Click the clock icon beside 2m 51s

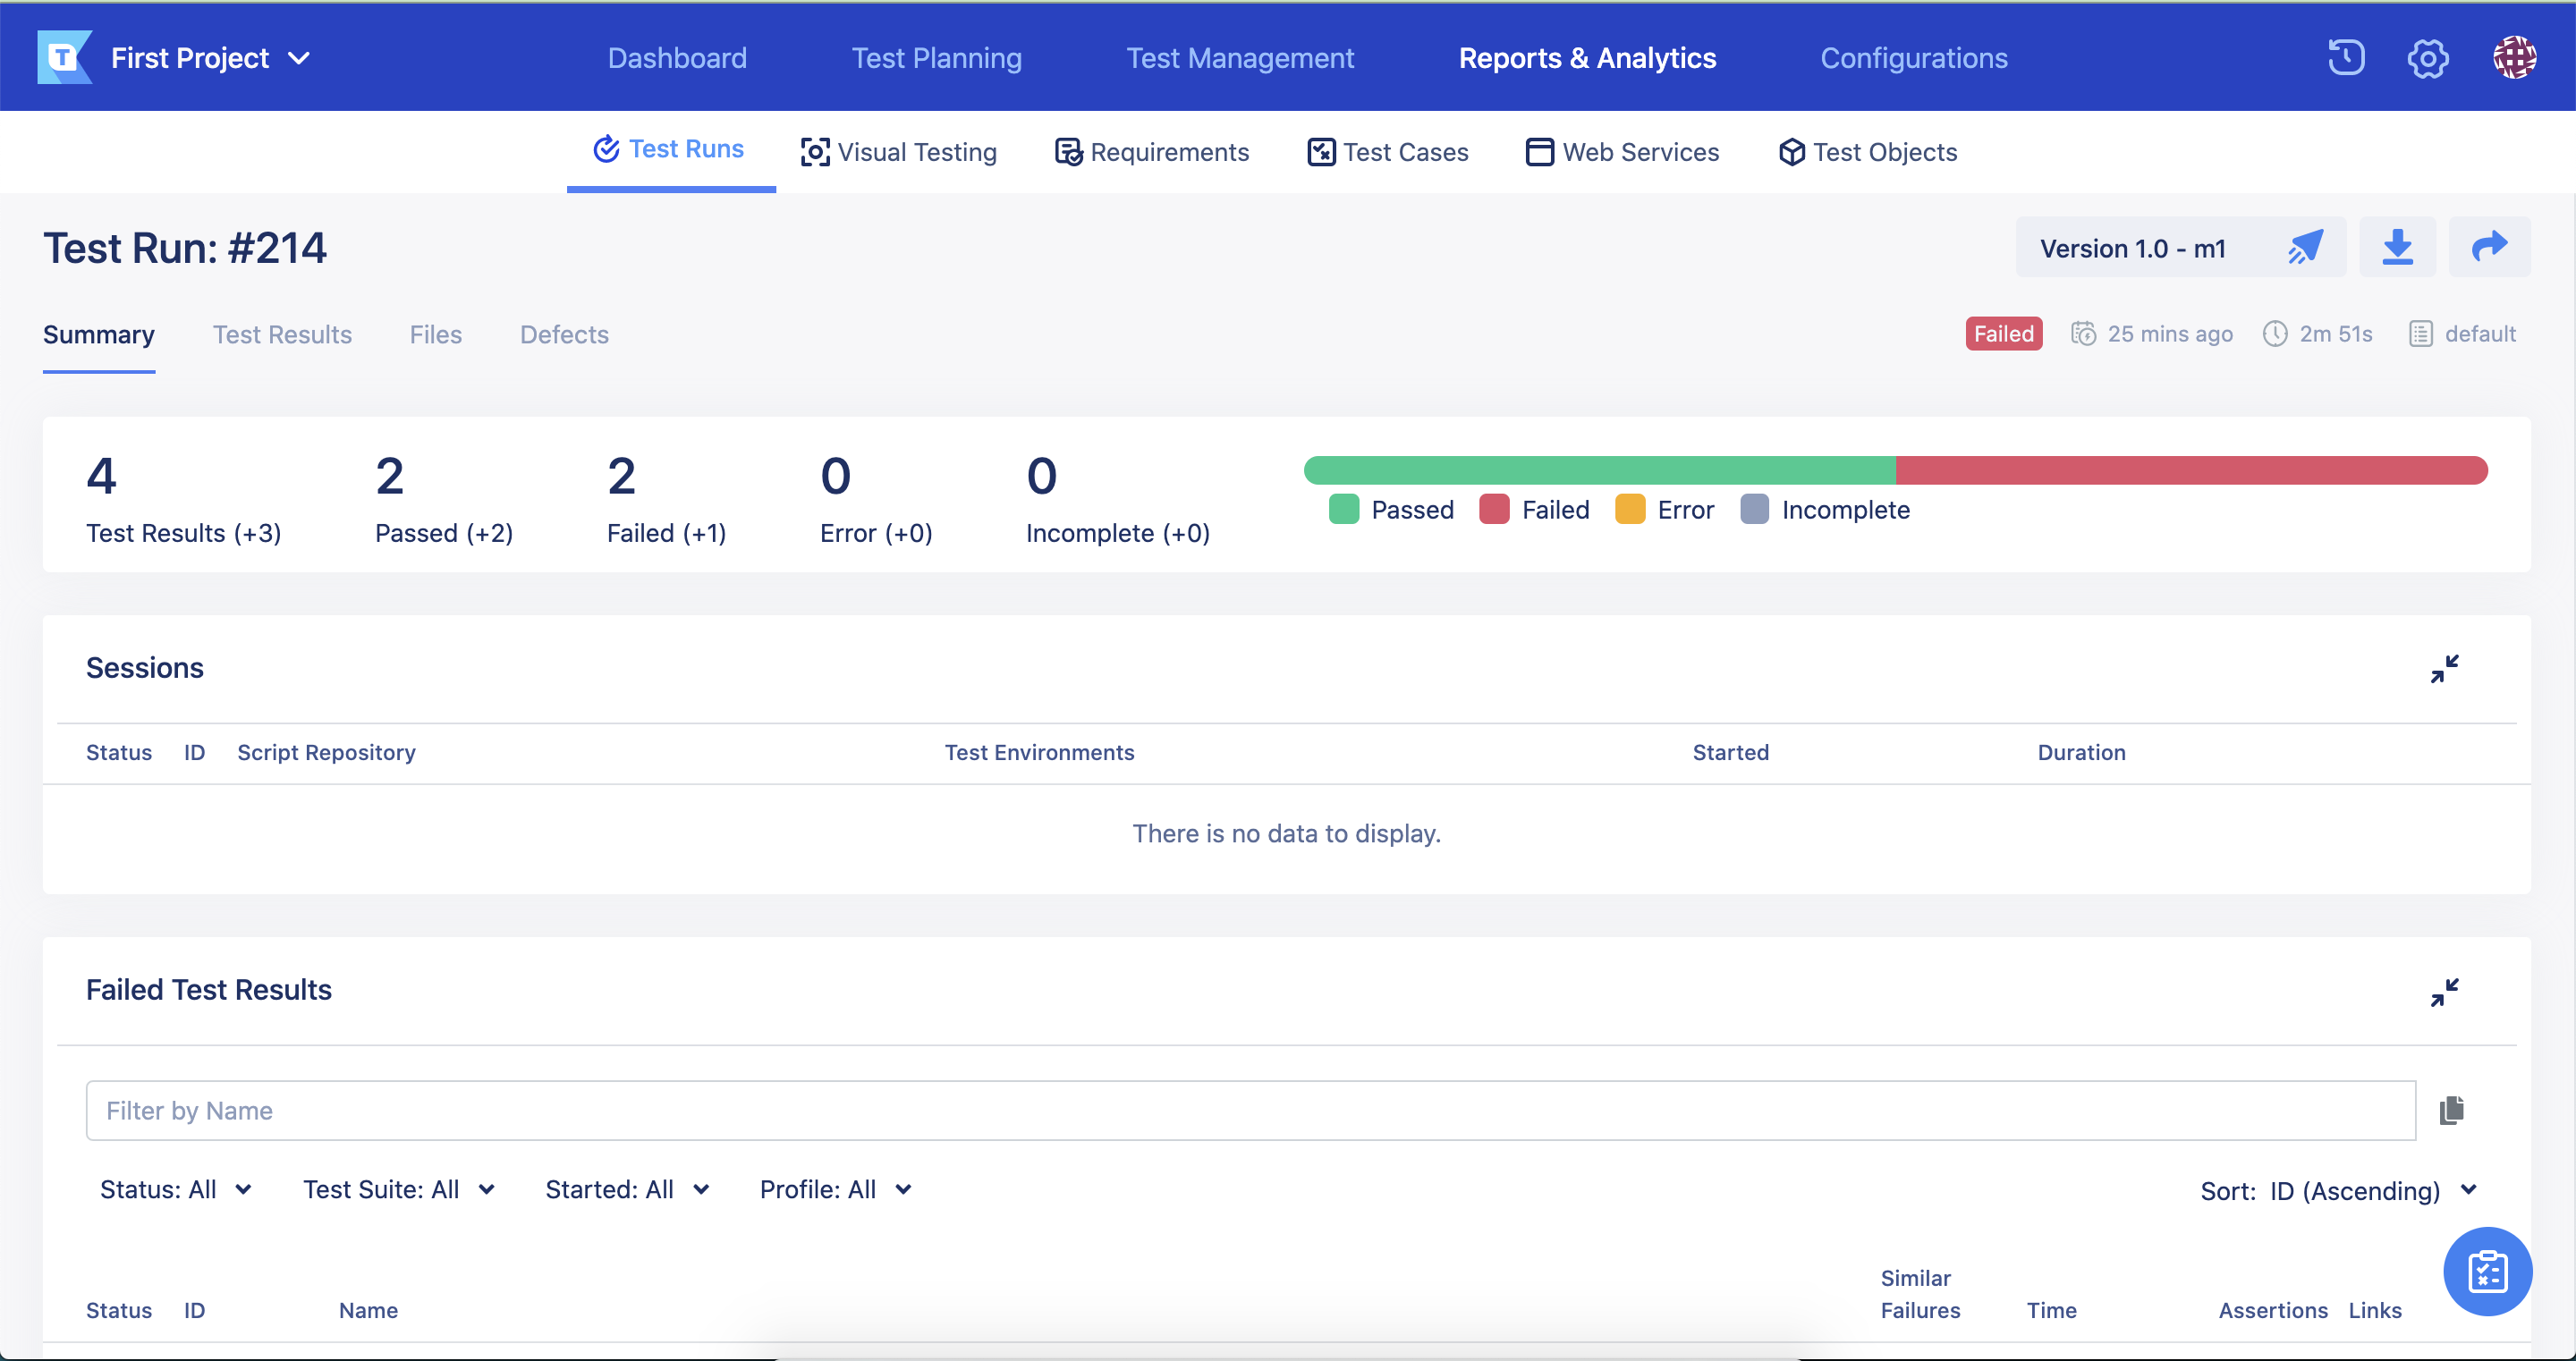pos(2275,334)
